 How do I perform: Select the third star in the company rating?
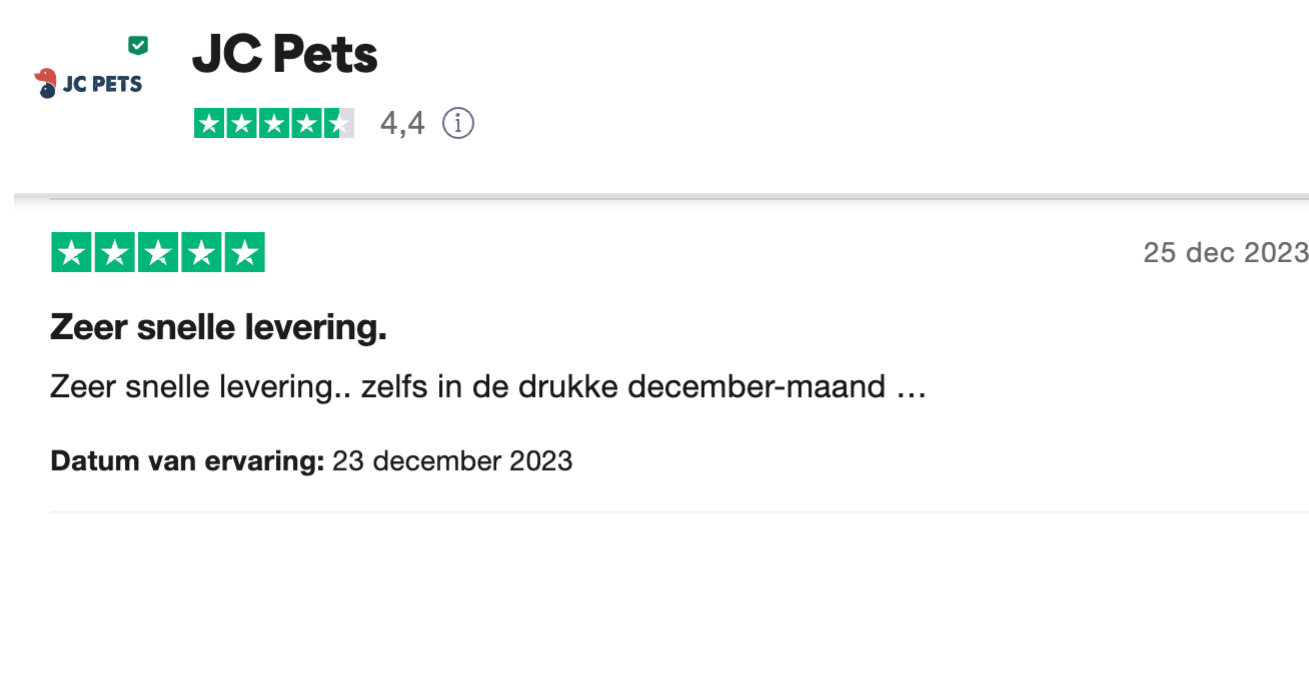(x=274, y=124)
